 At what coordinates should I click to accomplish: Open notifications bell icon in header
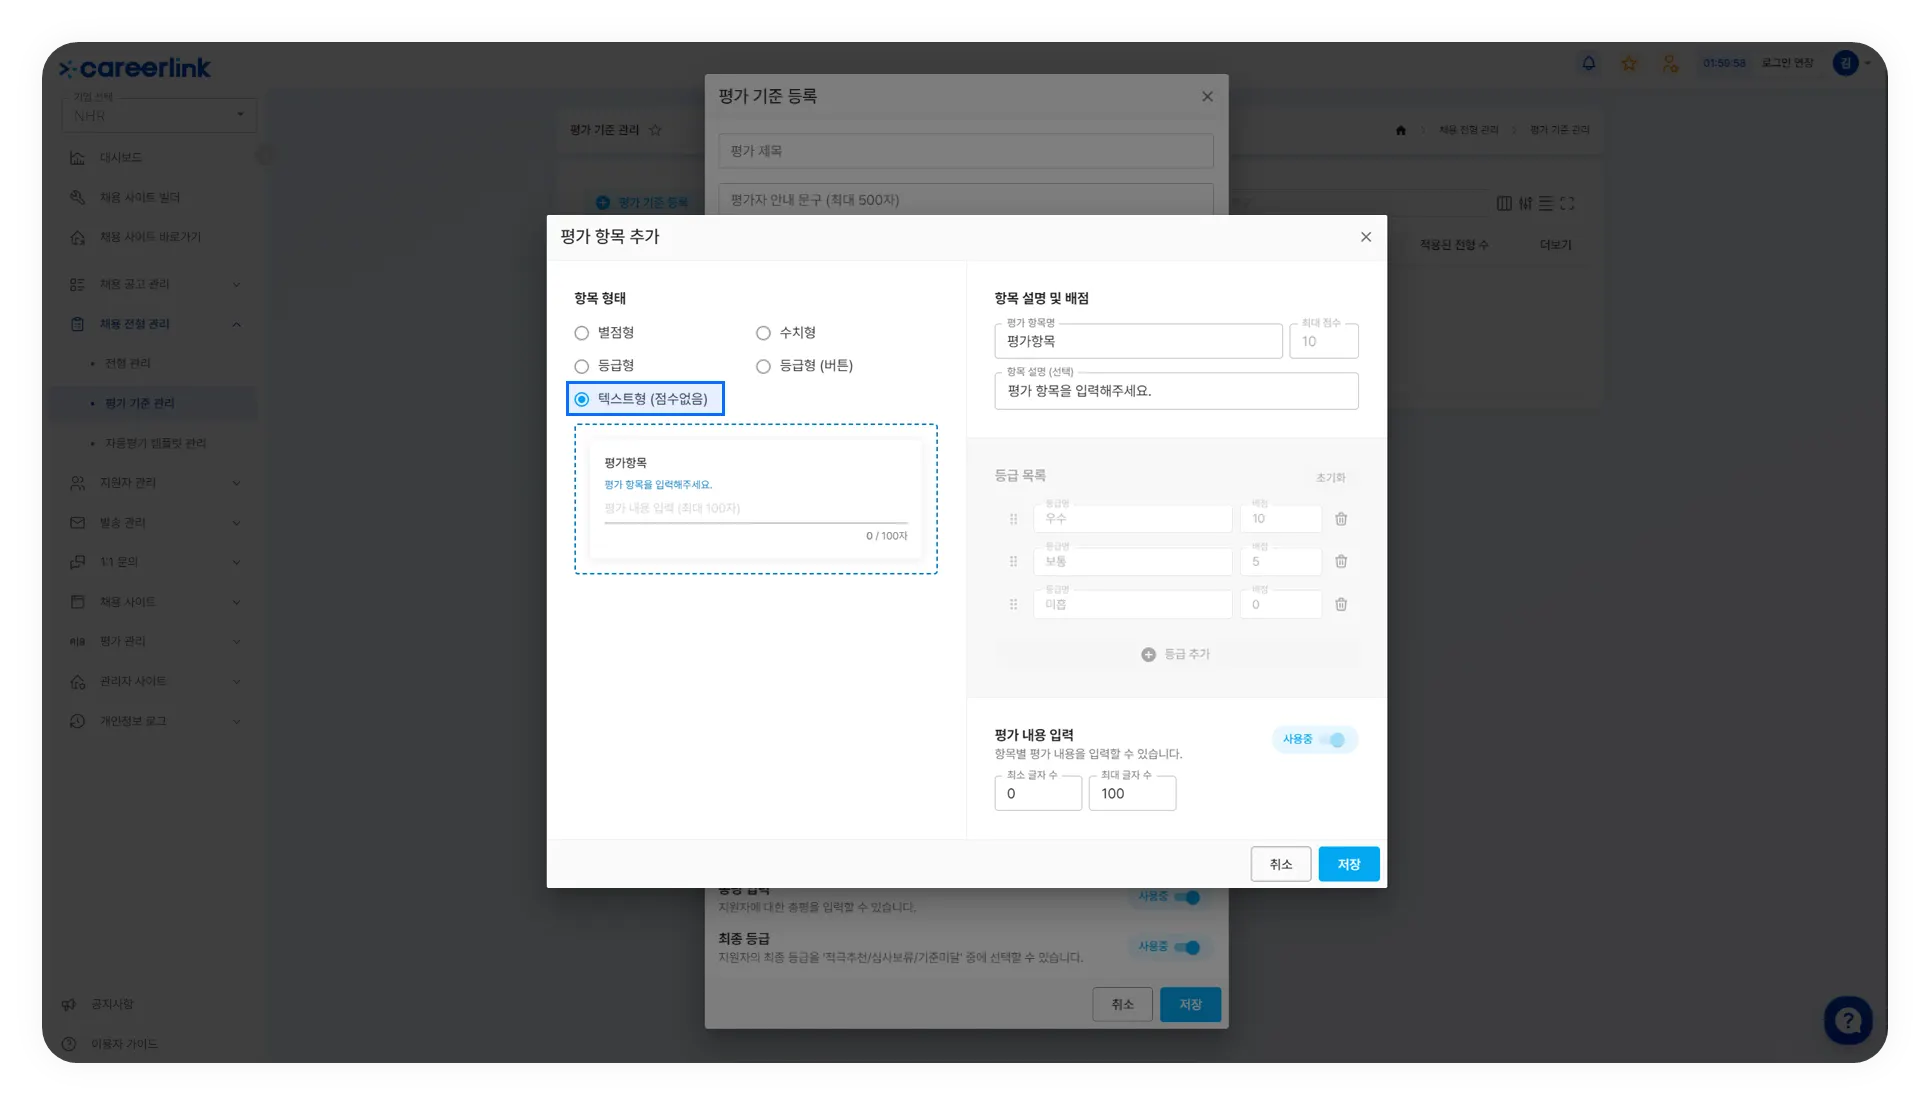coord(1588,64)
